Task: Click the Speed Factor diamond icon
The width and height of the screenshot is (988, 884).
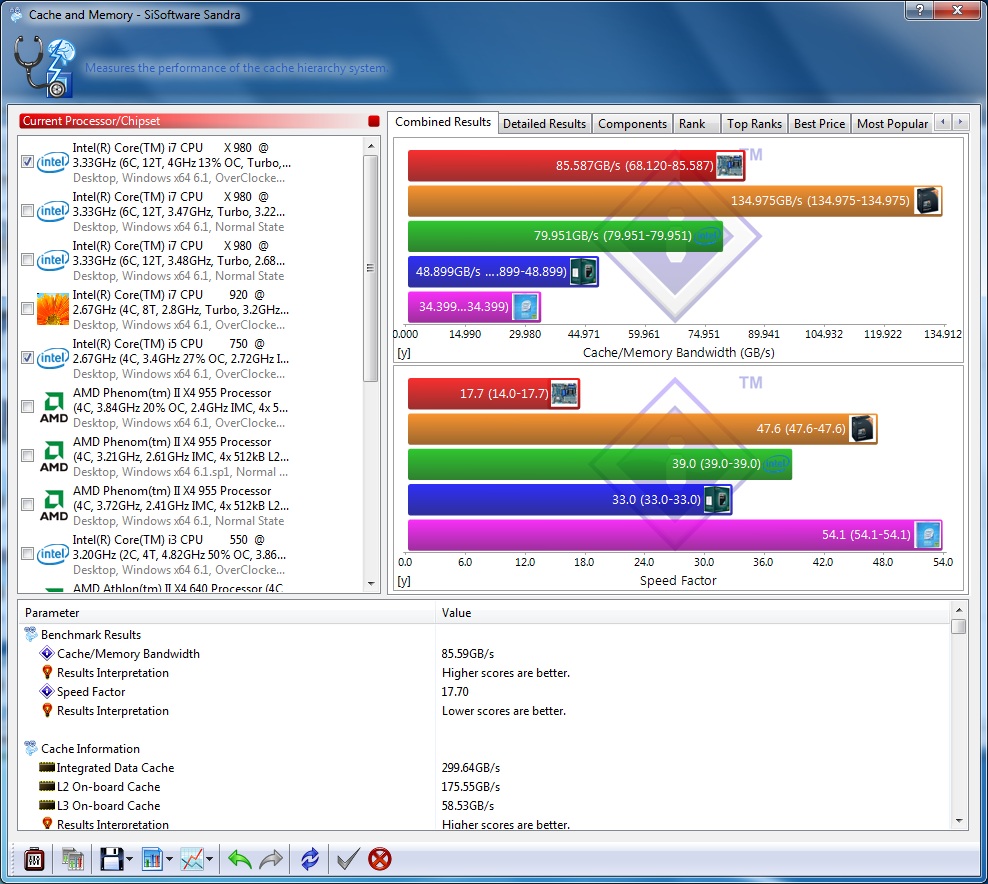Action: (47, 691)
